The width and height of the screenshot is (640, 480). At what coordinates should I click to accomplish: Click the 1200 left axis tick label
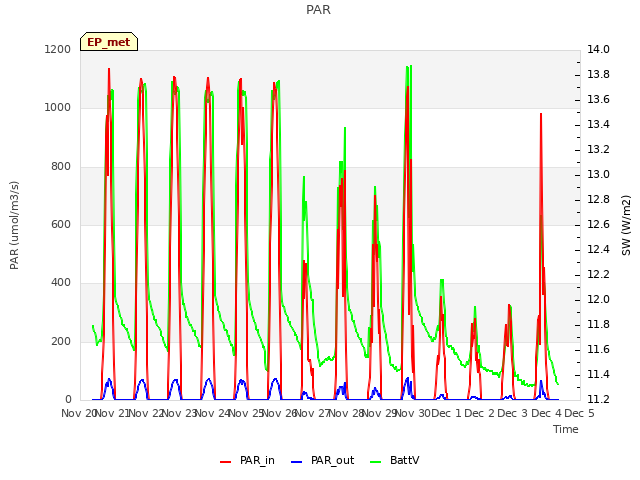click(58, 49)
